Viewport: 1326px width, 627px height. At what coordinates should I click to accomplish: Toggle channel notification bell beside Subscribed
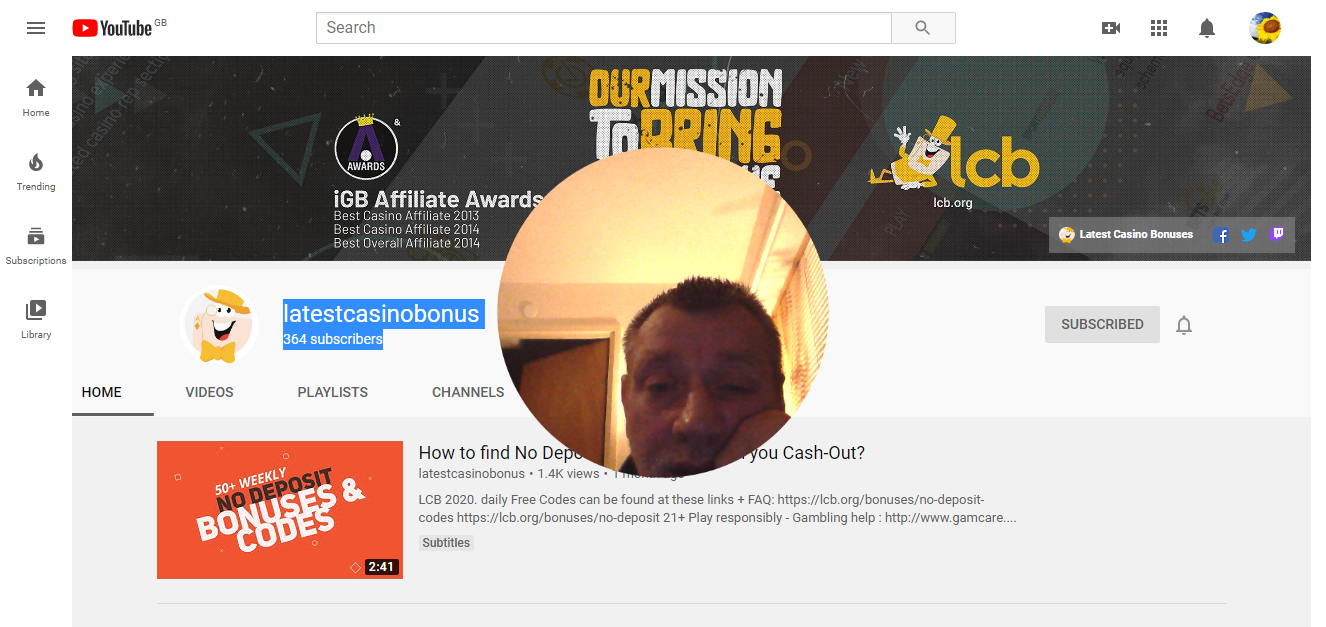point(1184,325)
